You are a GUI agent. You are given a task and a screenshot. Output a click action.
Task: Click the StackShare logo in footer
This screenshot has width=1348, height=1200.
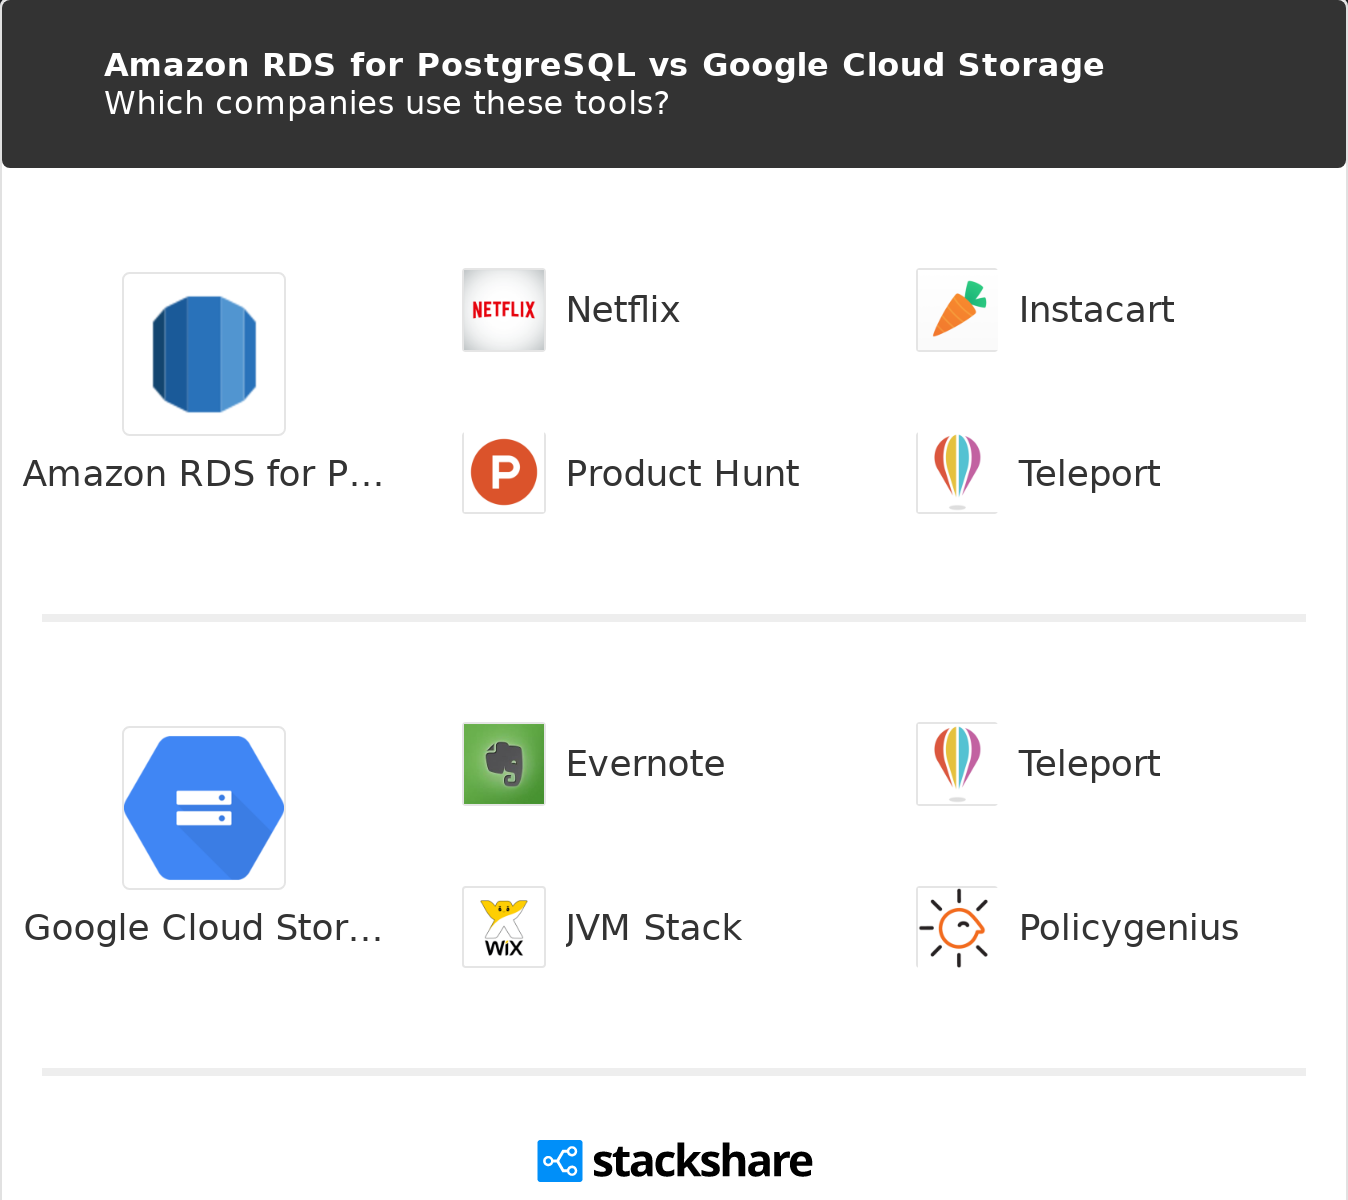coord(675,1161)
